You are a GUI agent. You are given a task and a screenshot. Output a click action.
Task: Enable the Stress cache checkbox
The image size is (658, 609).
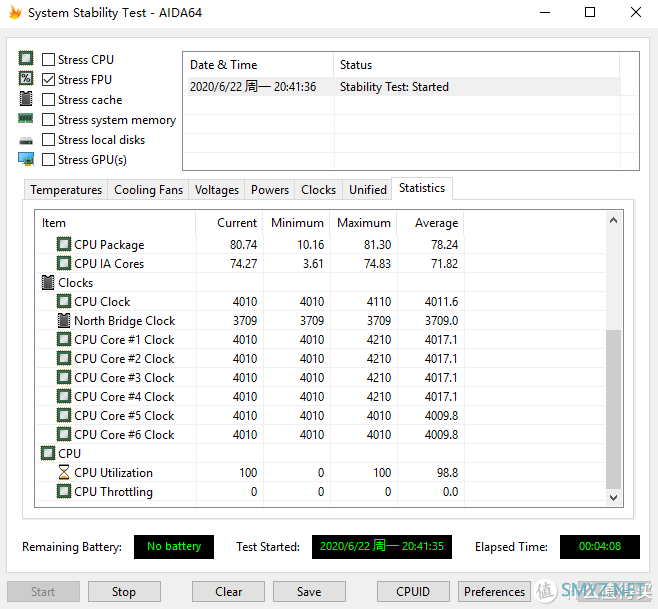(48, 99)
